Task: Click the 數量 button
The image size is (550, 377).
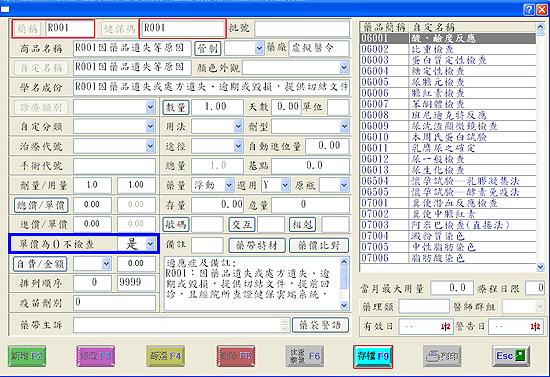Action: (x=176, y=107)
